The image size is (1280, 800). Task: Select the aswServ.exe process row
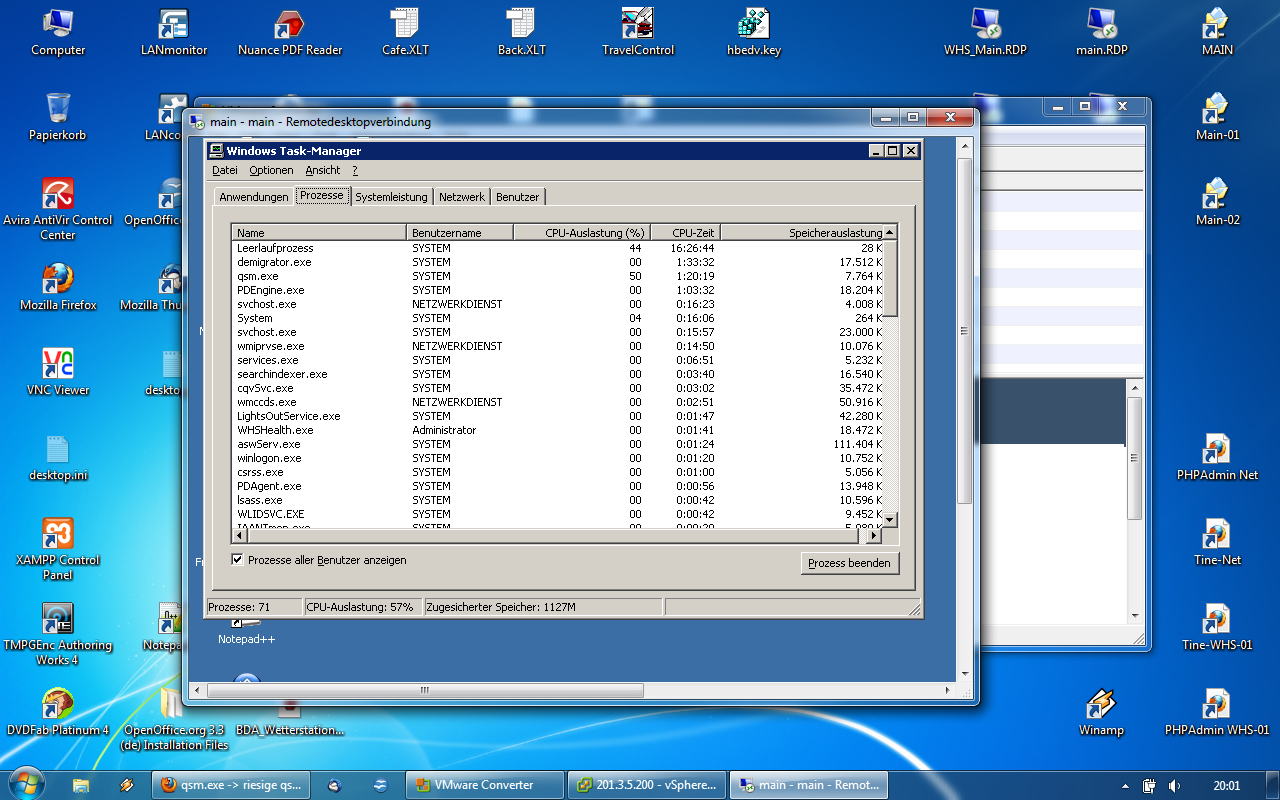[558, 444]
